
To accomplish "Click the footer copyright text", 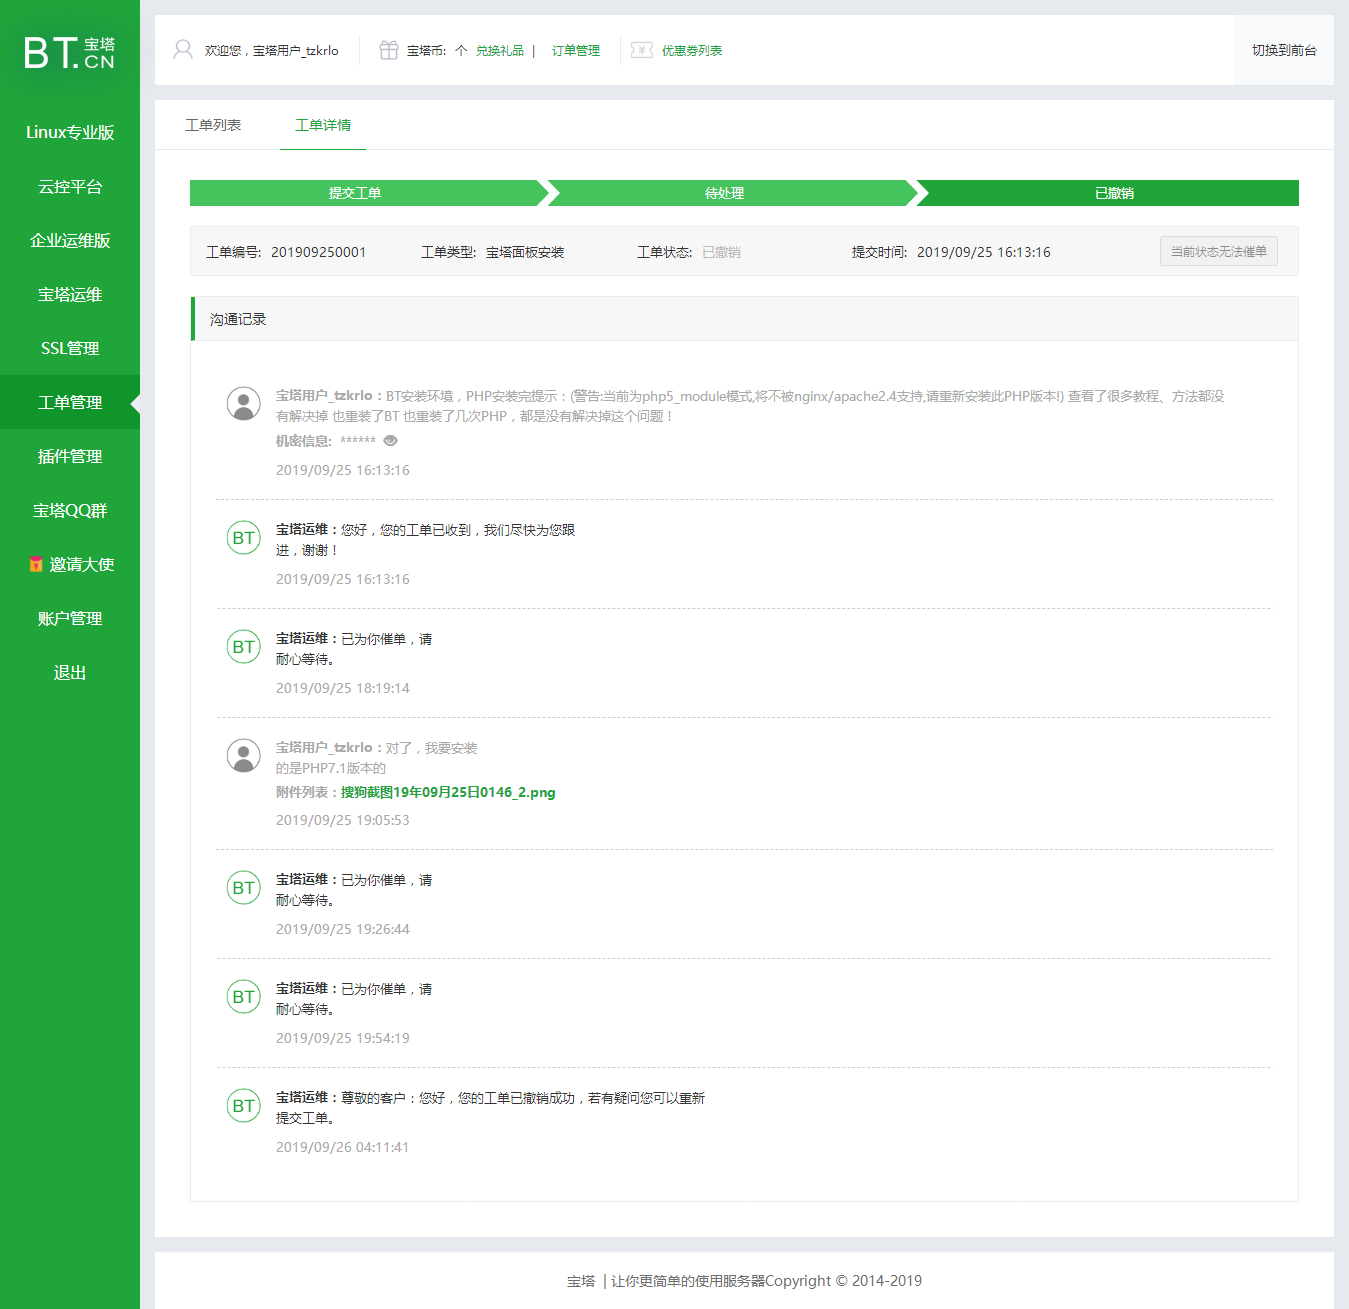I will pos(744,1281).
